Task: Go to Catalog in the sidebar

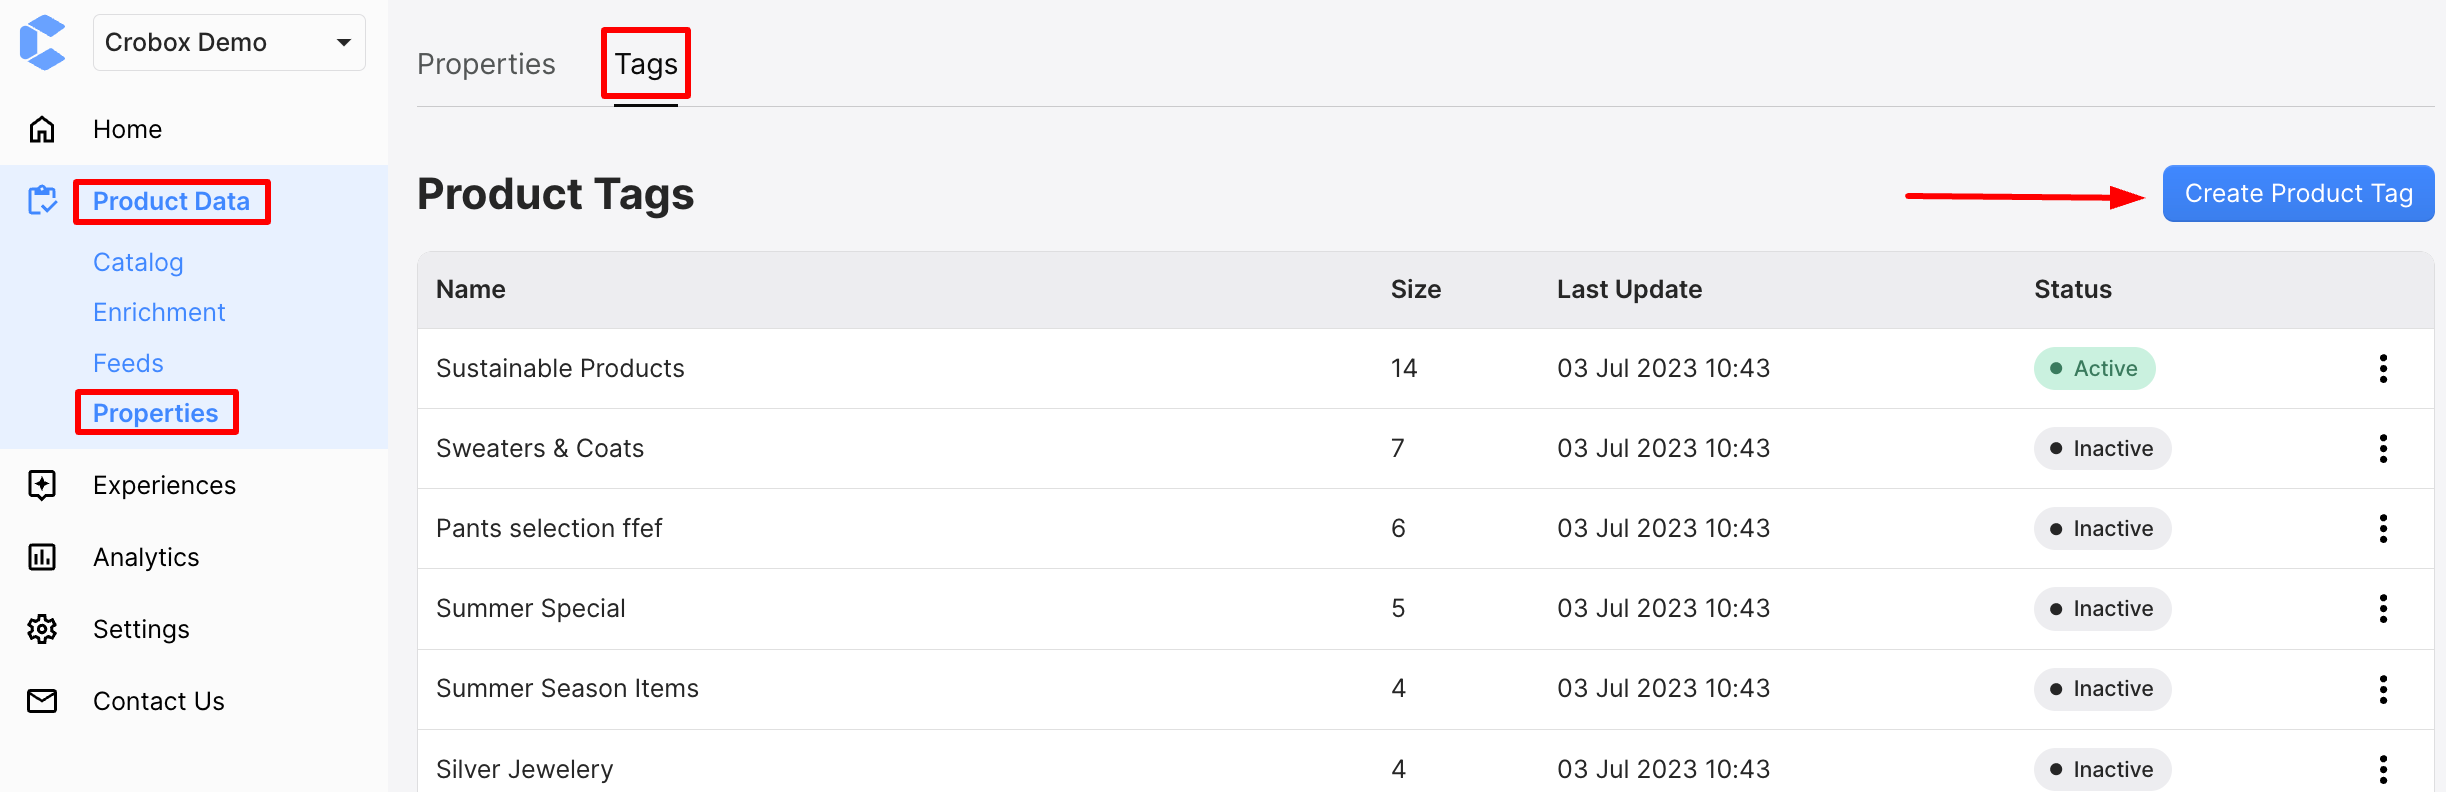Action: 138,262
